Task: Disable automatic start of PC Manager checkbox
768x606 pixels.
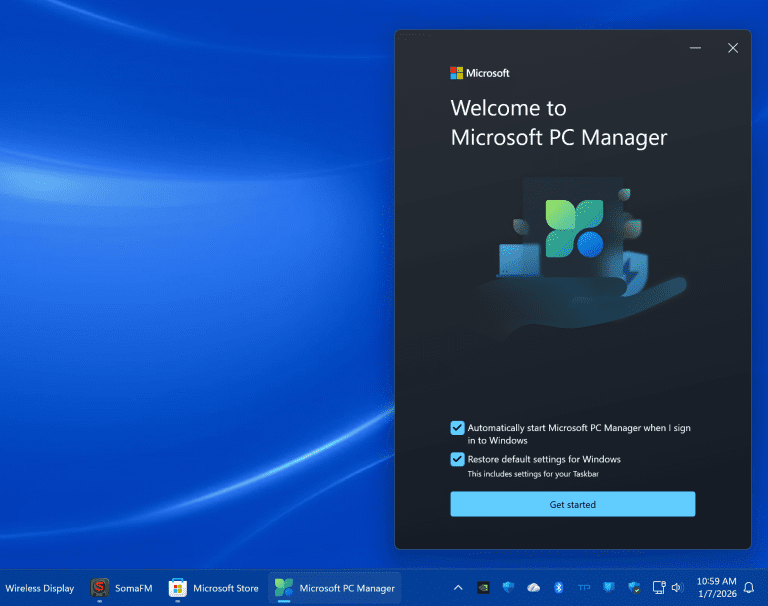Action: point(457,428)
